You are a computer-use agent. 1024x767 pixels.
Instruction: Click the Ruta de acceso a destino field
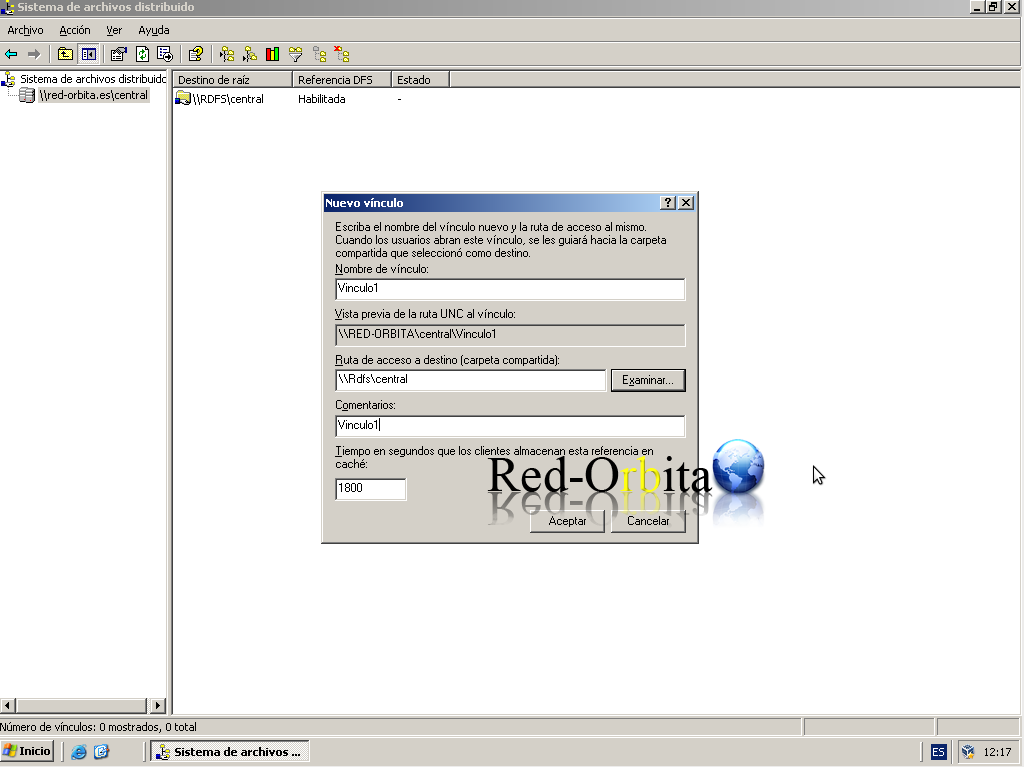[470, 380]
